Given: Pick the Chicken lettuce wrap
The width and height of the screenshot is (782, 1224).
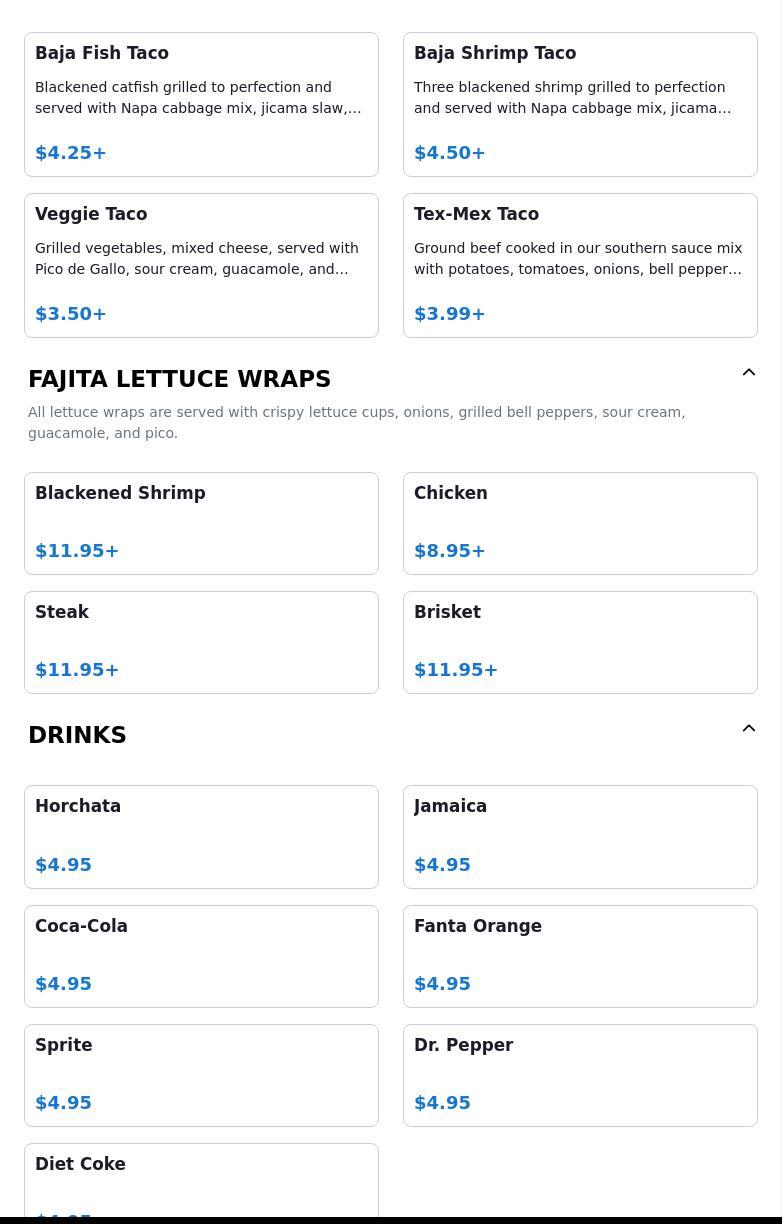Looking at the screenshot, I should (x=580, y=523).
